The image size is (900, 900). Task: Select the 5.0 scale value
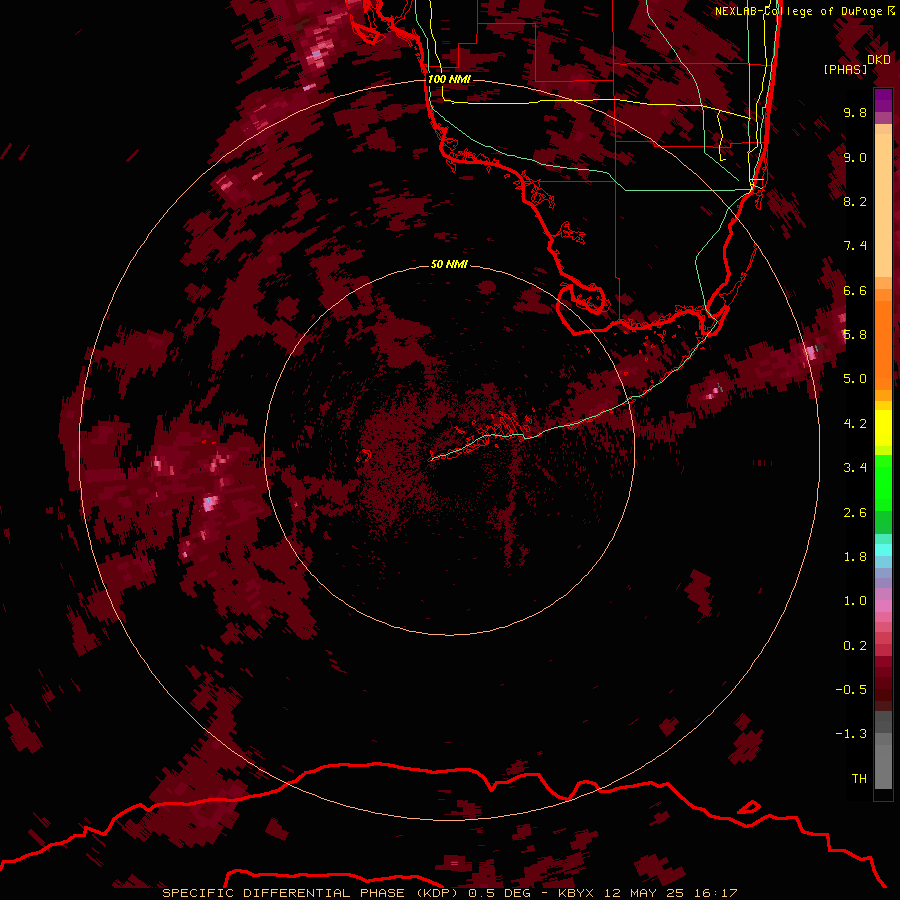855,379
